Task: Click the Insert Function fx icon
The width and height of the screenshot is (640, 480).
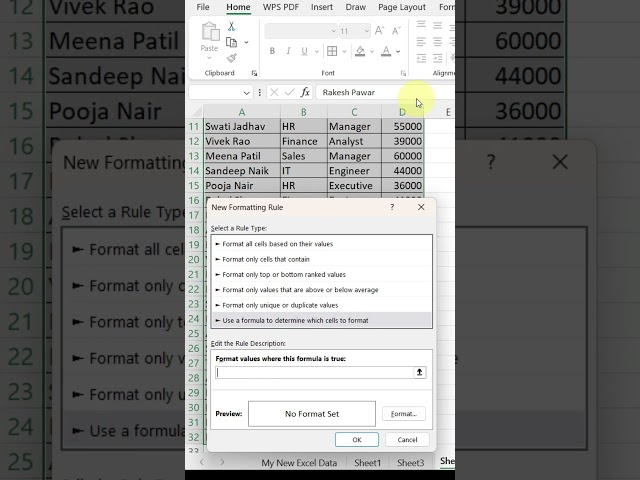Action: [305, 92]
